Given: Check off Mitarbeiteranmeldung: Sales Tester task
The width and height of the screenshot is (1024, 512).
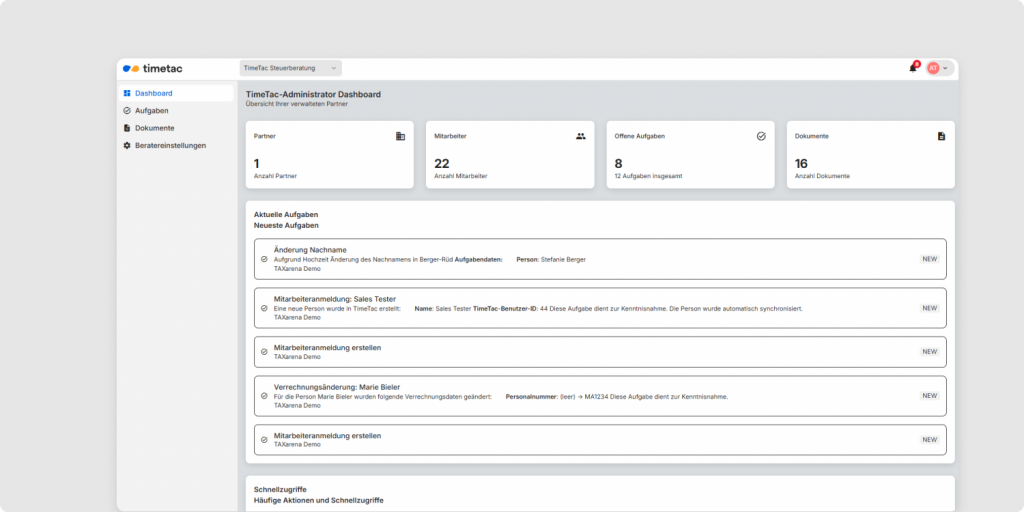Looking at the screenshot, I should [264, 308].
